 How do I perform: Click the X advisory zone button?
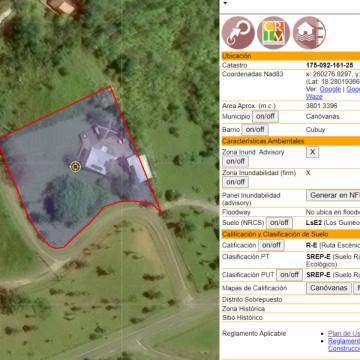coord(312,152)
